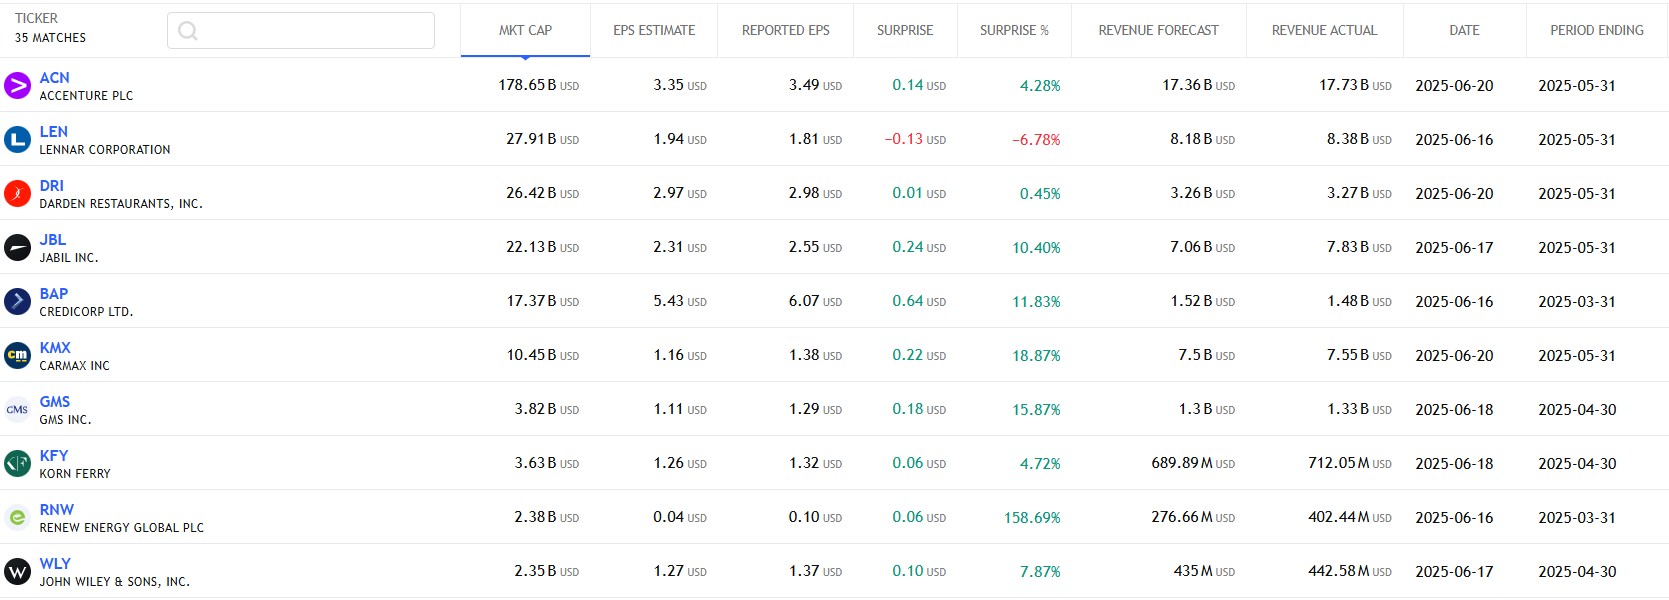1669x600 pixels.
Task: Click CarMax's 18.87% surprise percentage
Action: point(1036,356)
